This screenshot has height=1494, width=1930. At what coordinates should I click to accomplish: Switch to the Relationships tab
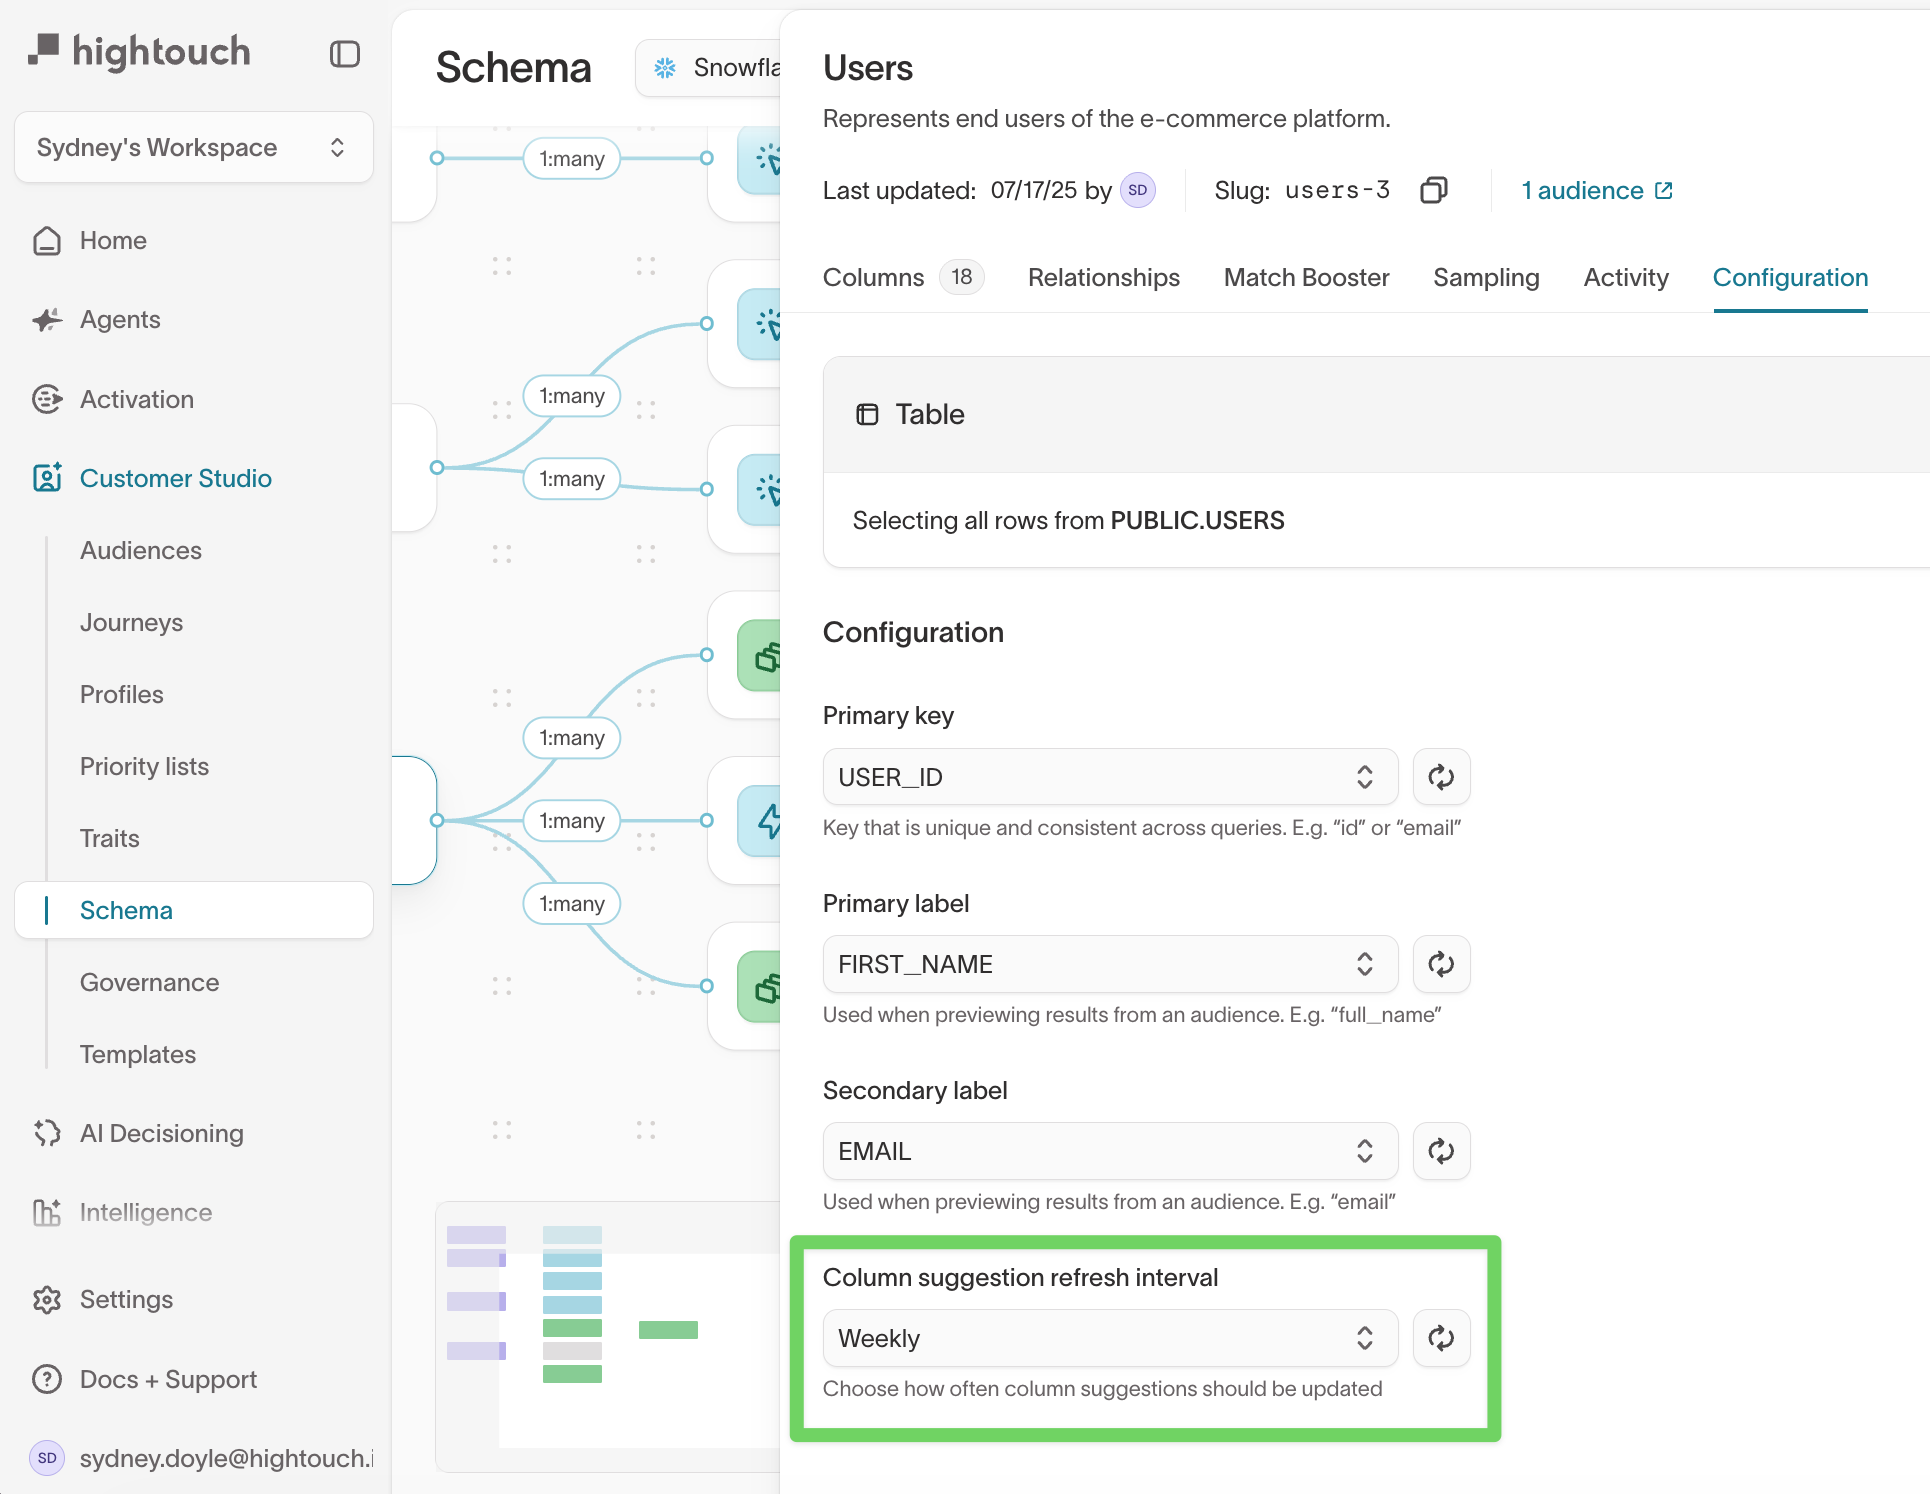pos(1103,277)
